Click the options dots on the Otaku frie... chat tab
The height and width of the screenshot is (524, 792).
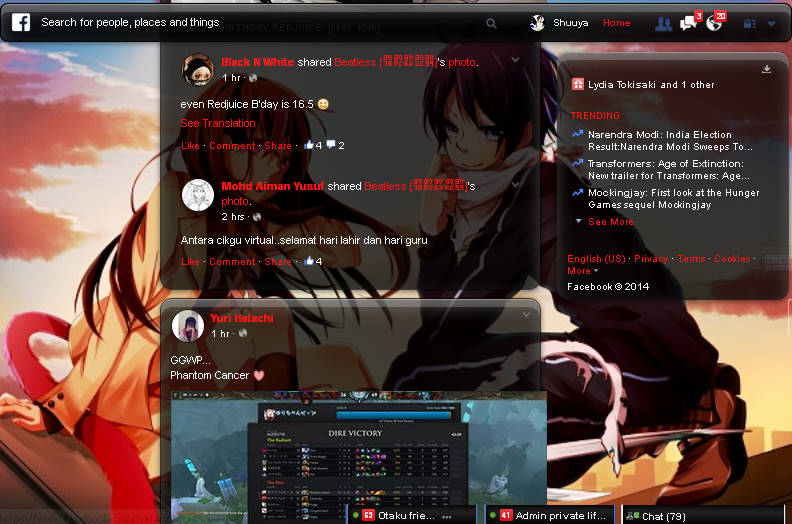pos(447,516)
